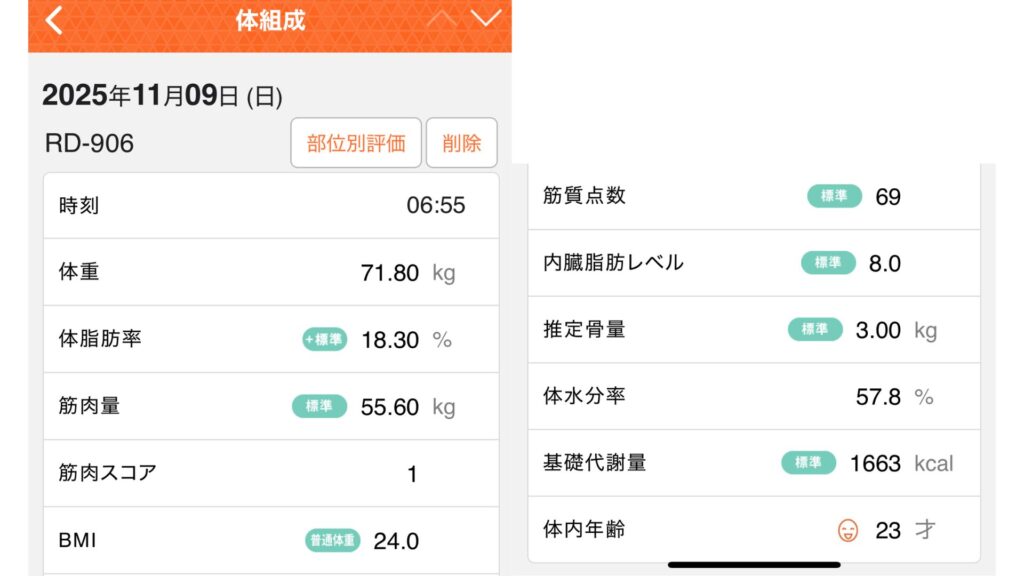1024x576 pixels.
Task: Click the 標準 badge beside 推定骨量
Action: (x=815, y=329)
